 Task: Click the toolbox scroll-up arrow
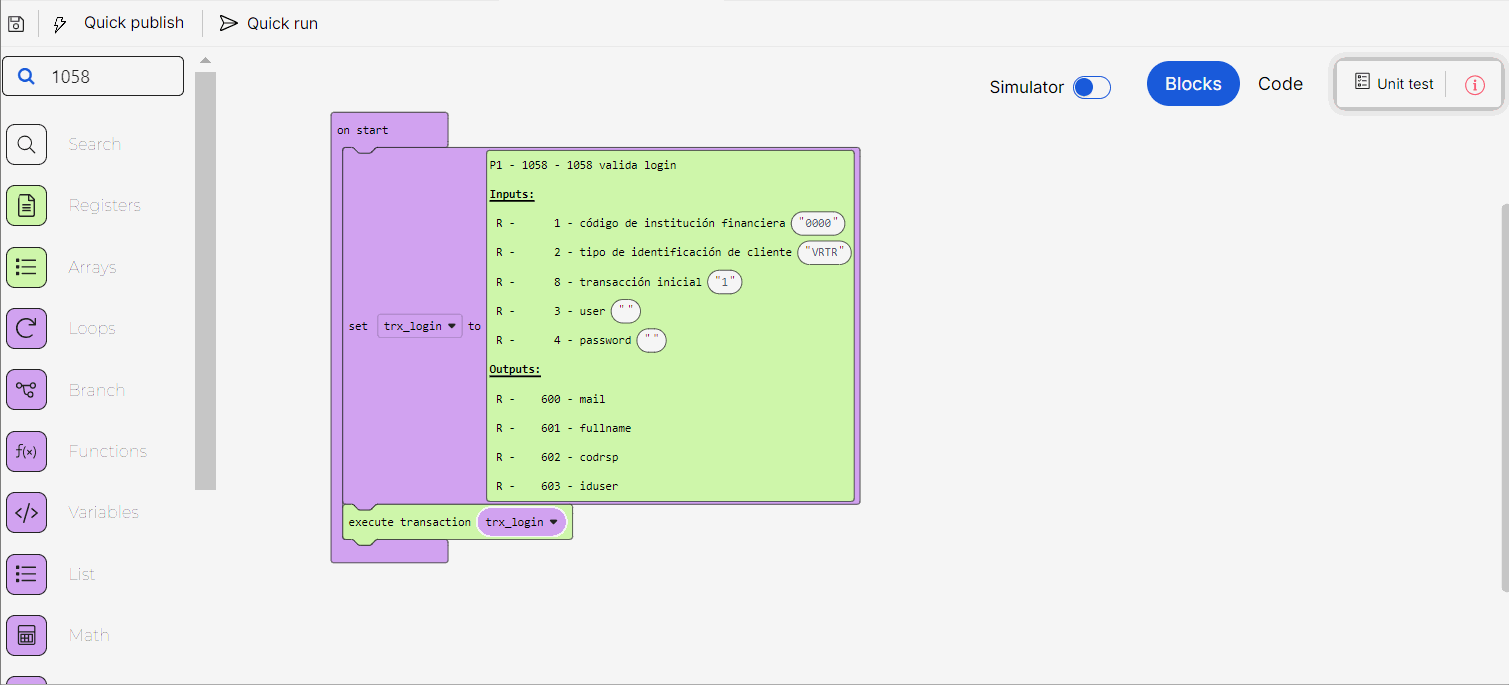click(x=205, y=61)
